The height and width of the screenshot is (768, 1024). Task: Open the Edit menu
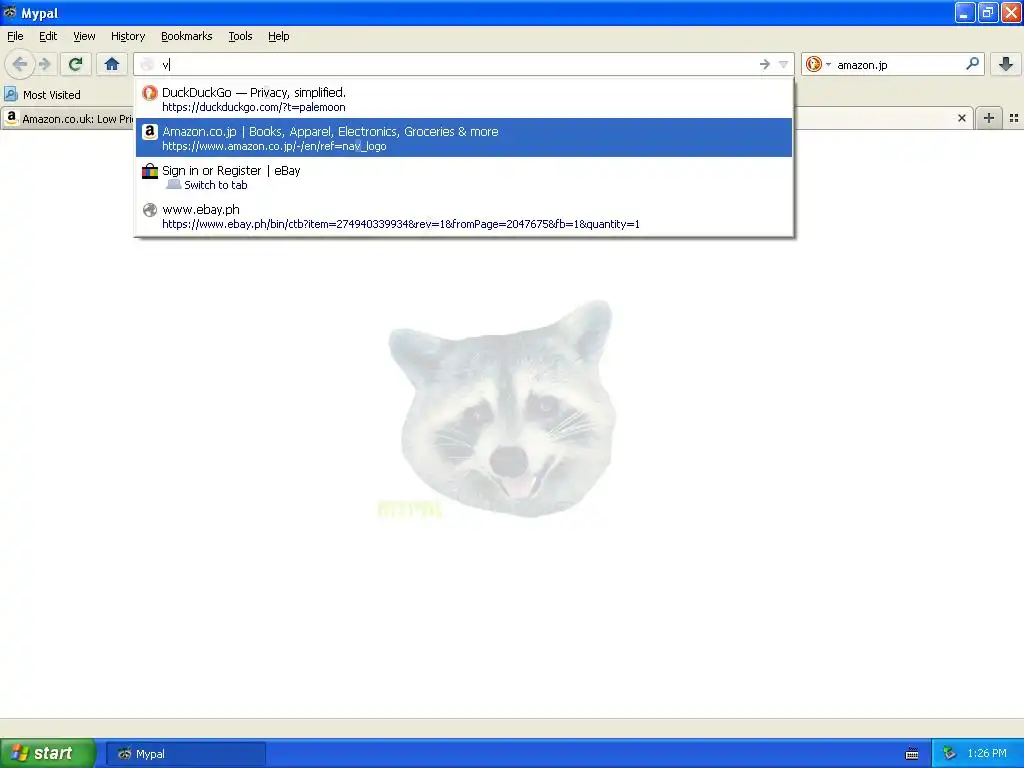[x=48, y=36]
